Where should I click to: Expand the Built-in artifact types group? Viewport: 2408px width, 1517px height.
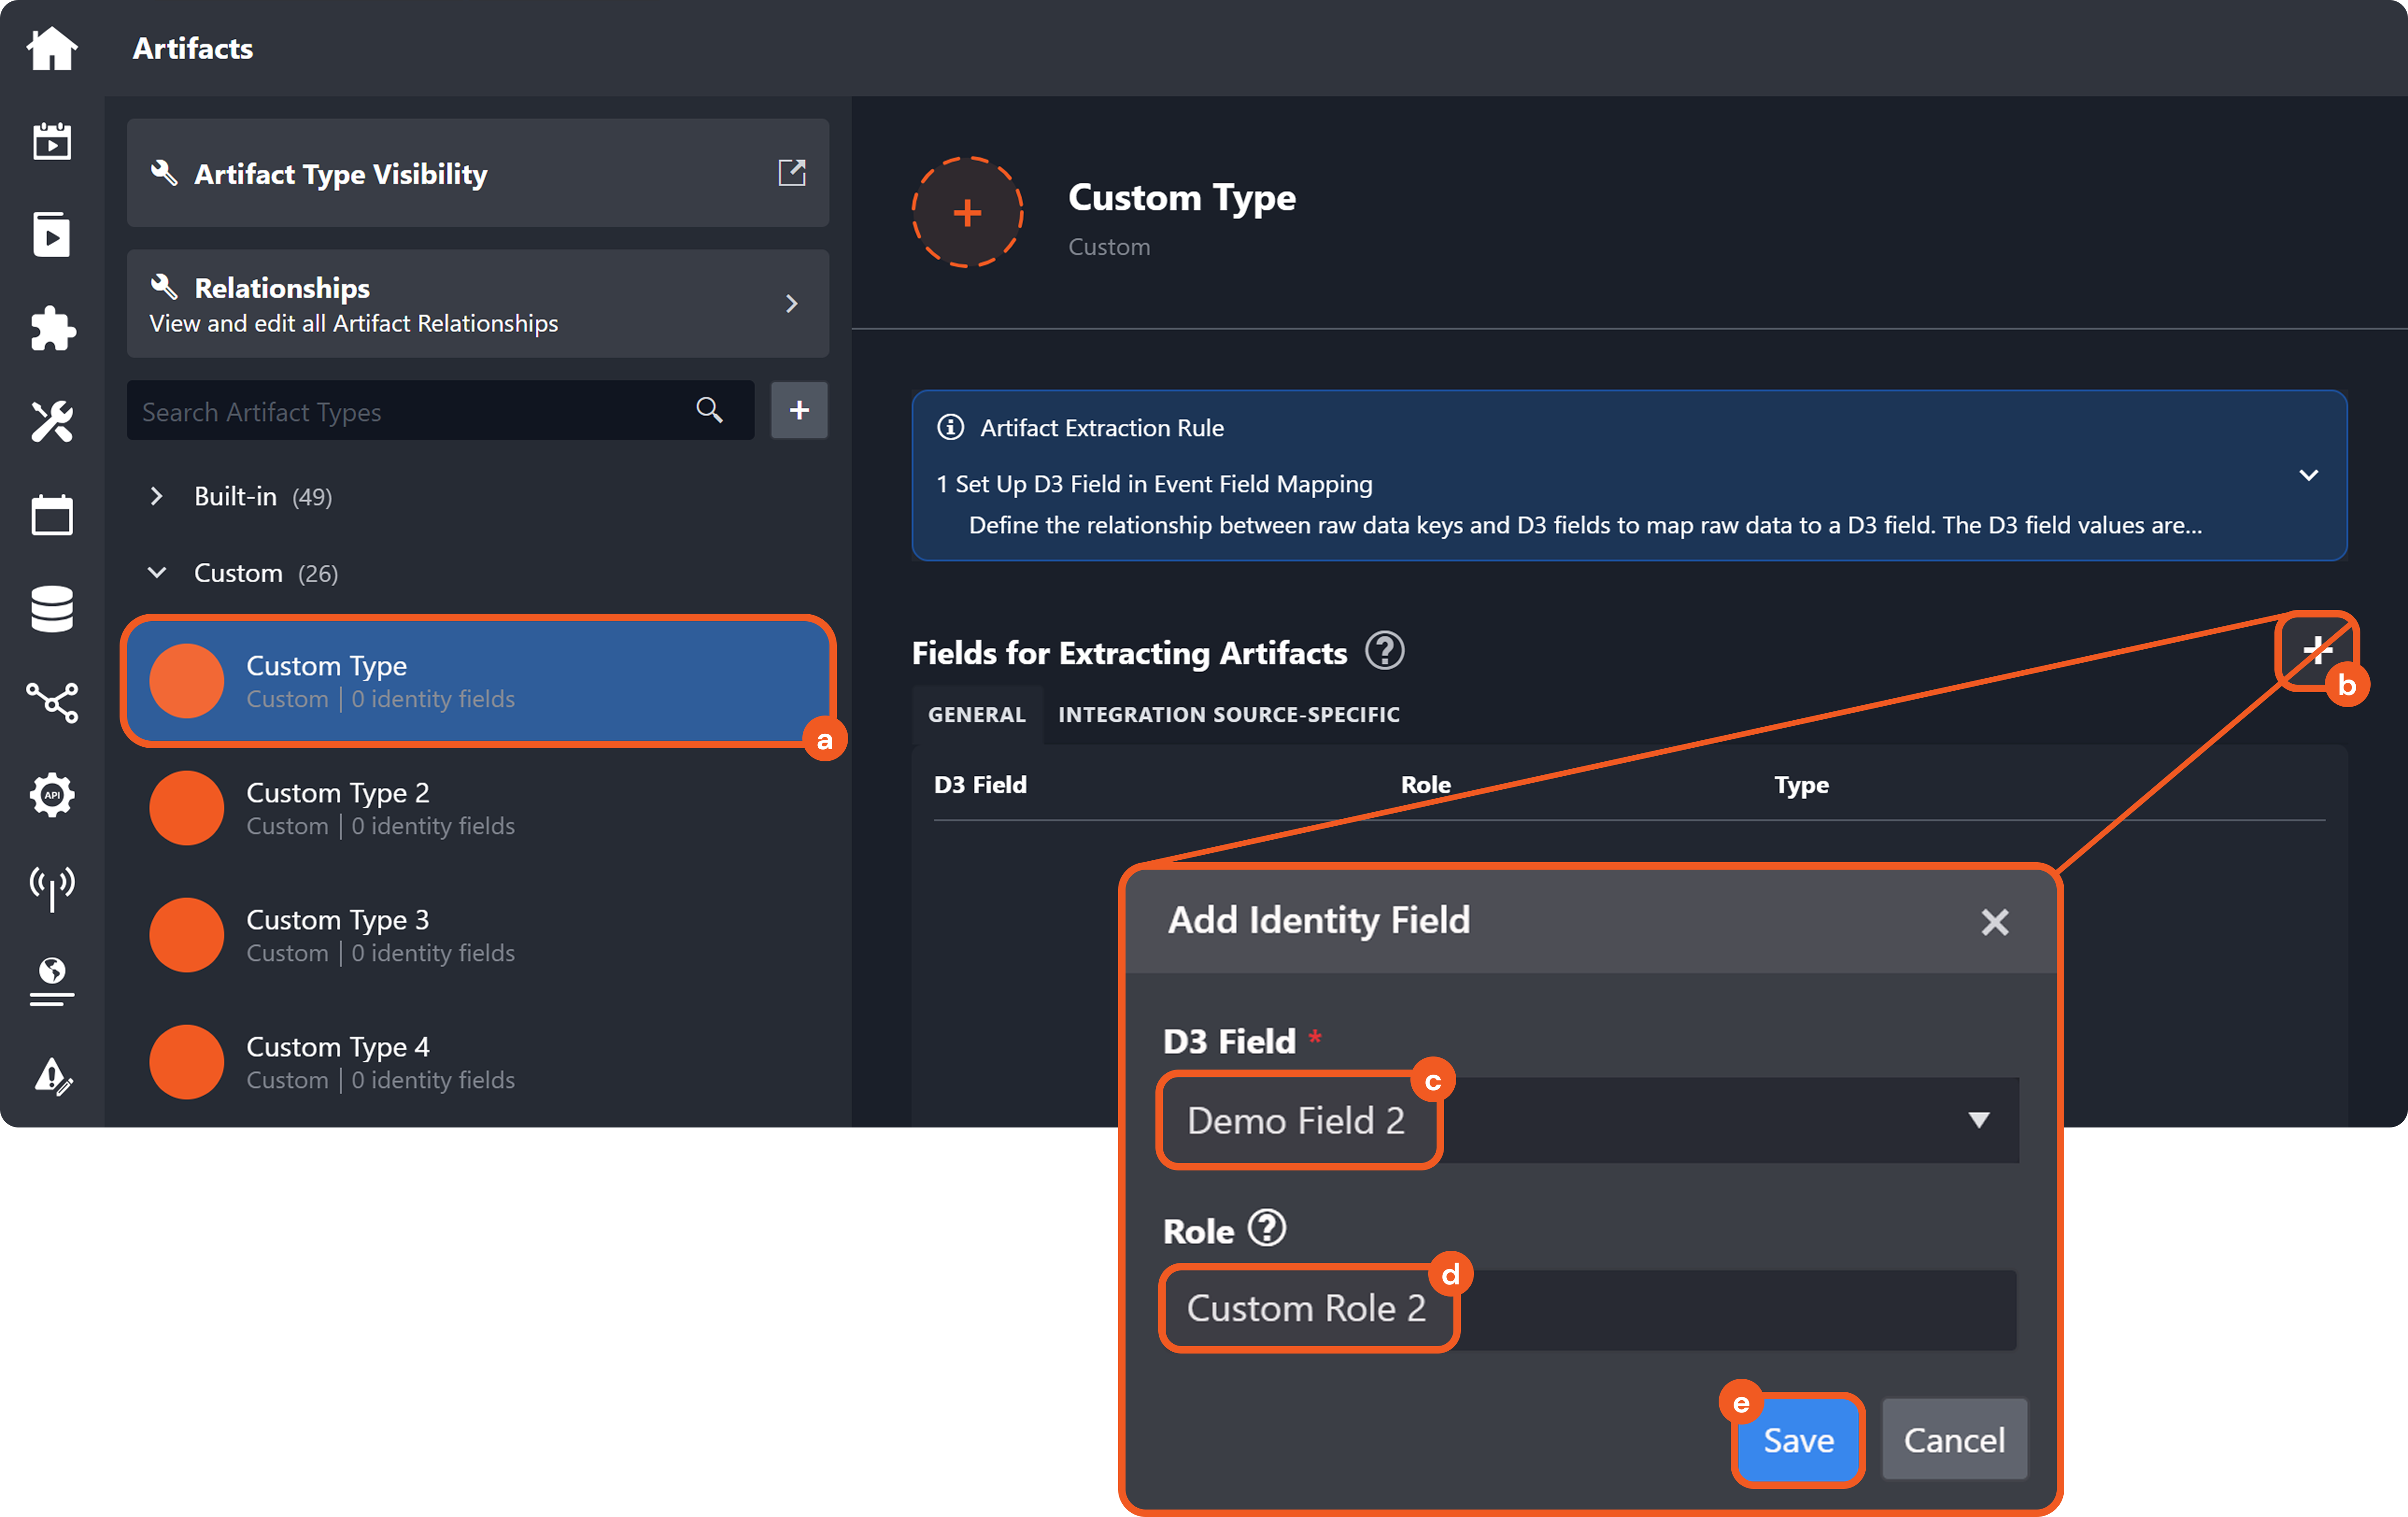pos(157,496)
